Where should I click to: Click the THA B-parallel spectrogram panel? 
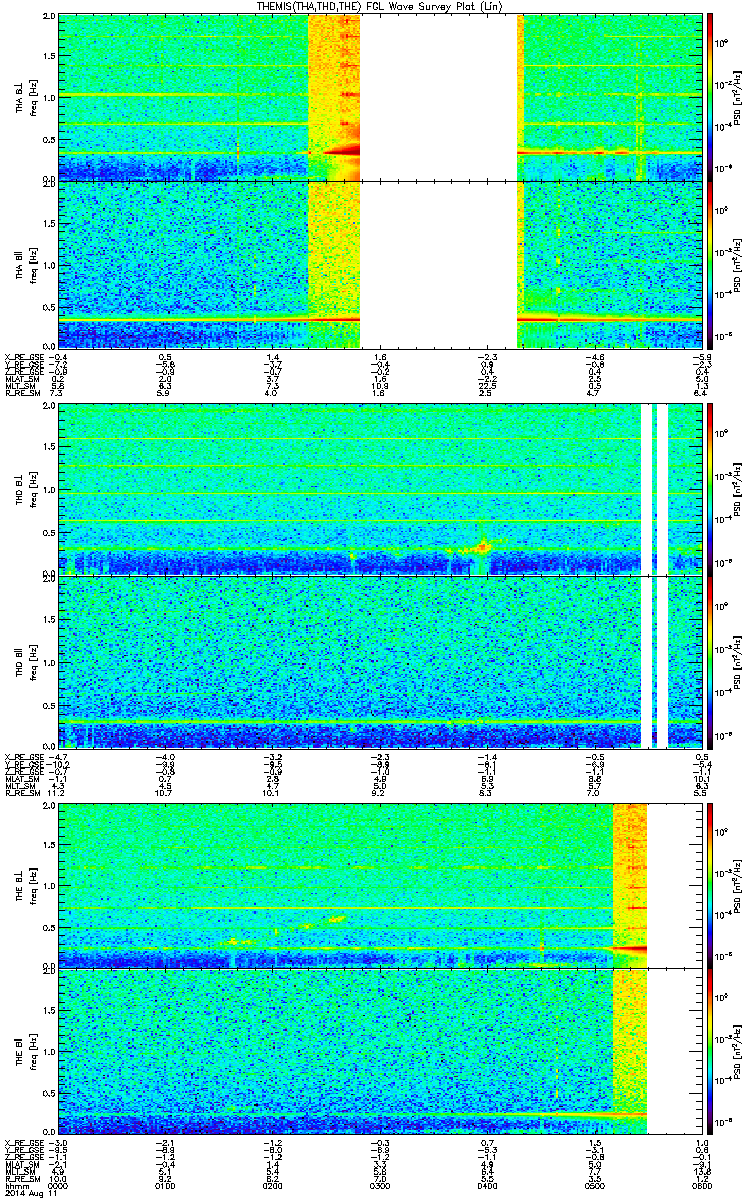click(x=378, y=264)
